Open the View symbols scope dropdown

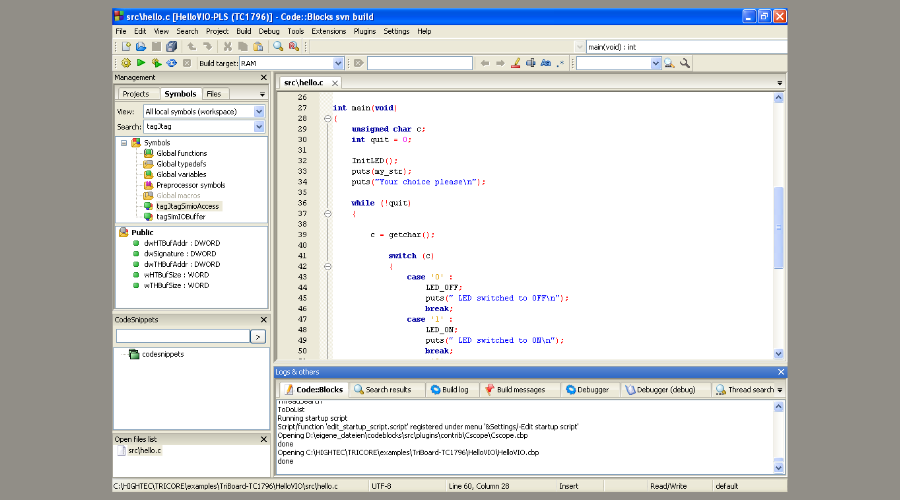tap(259, 112)
